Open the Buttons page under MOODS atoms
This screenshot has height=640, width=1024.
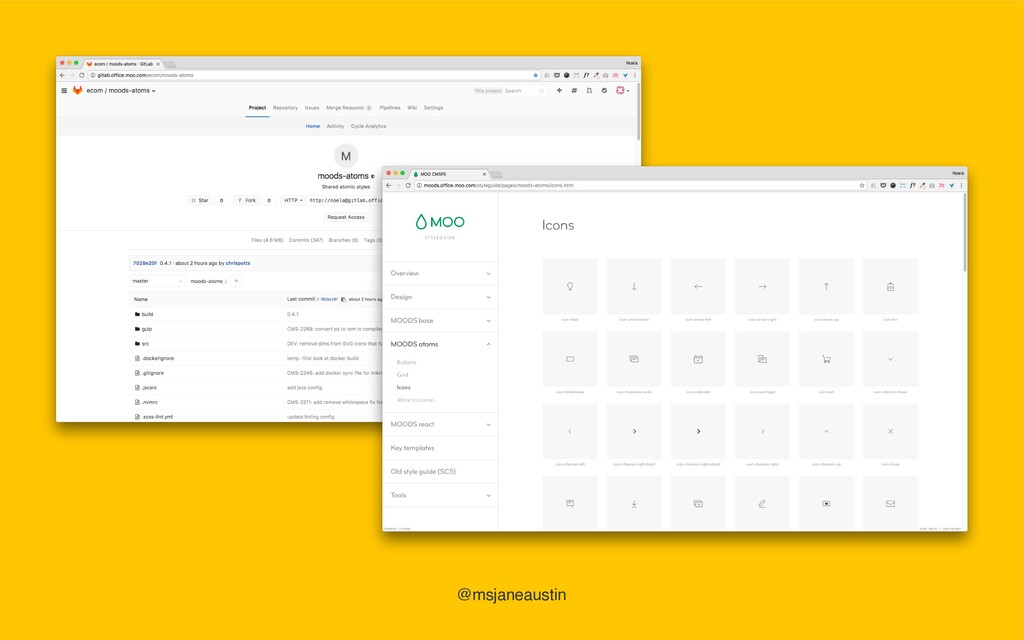tap(406, 362)
